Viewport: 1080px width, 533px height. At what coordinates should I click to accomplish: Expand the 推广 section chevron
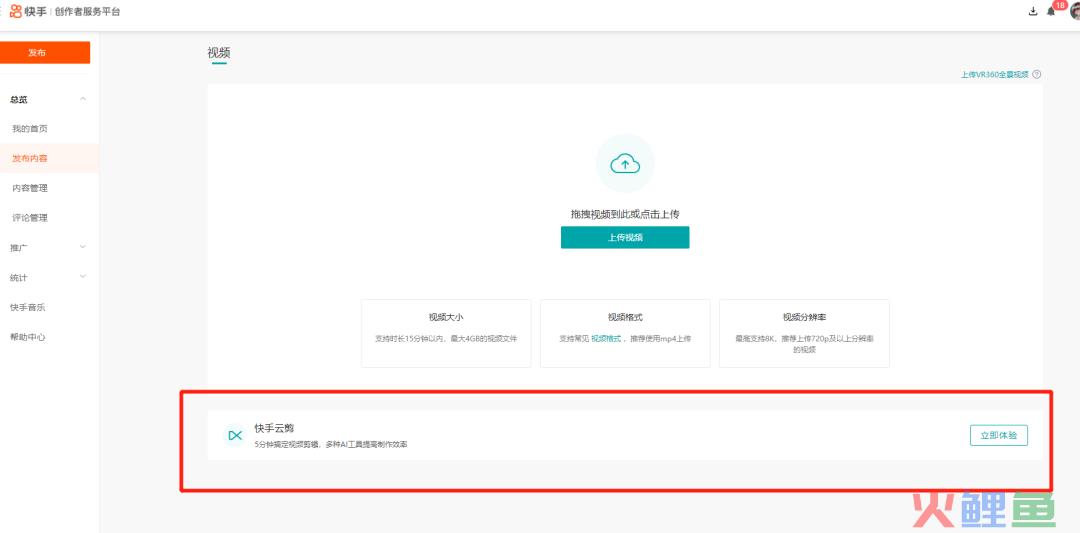click(83, 247)
